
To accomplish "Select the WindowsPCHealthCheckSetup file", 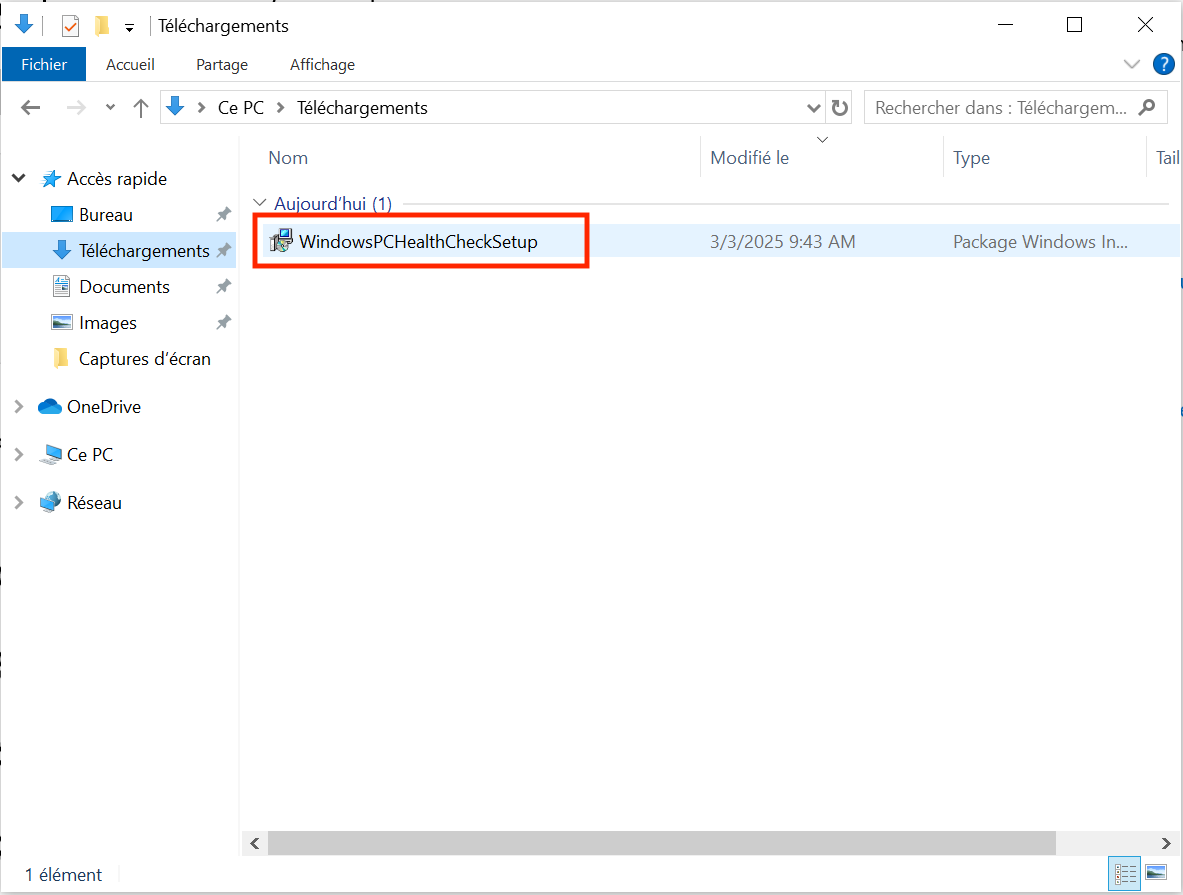I will pyautogui.click(x=418, y=241).
